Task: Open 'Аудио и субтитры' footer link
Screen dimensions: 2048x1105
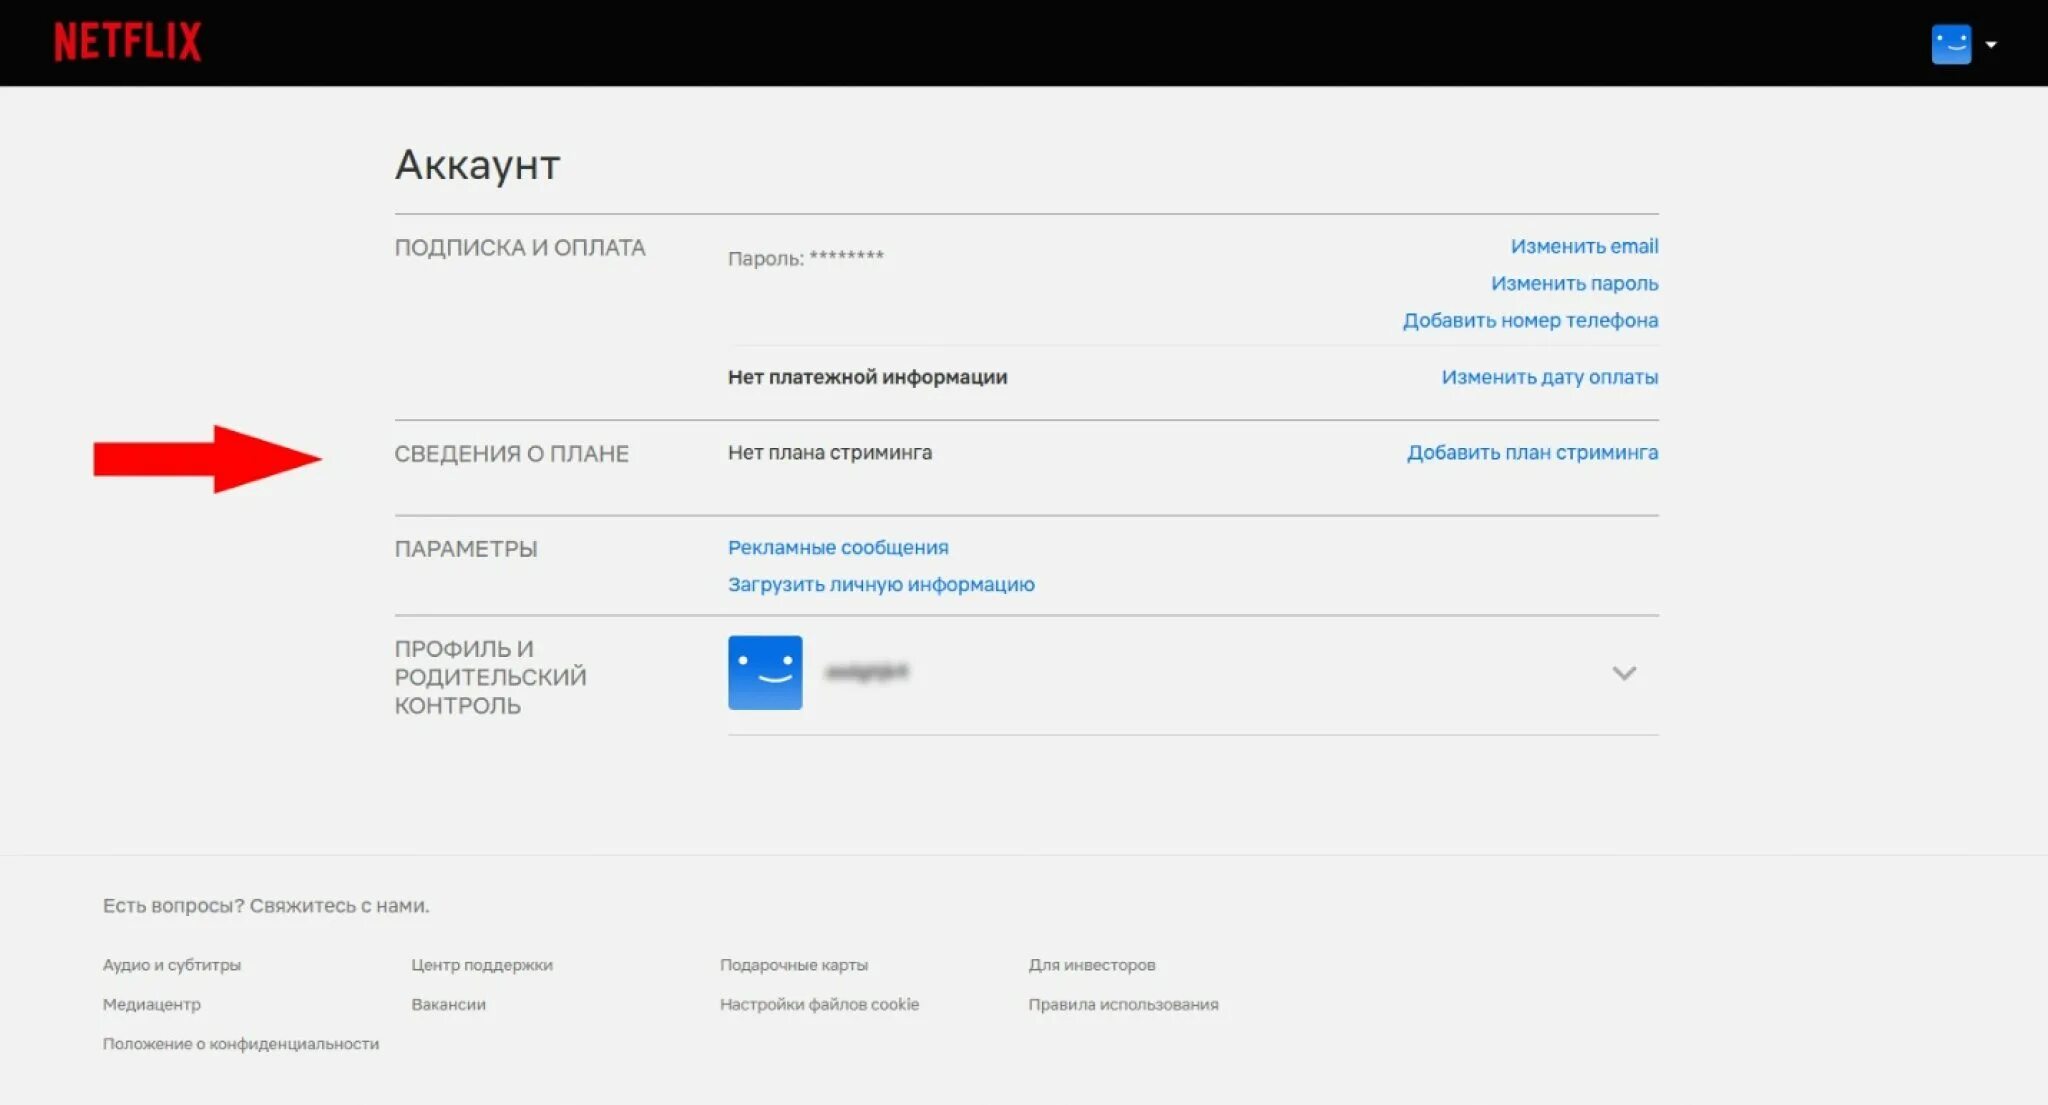Action: [x=172, y=965]
